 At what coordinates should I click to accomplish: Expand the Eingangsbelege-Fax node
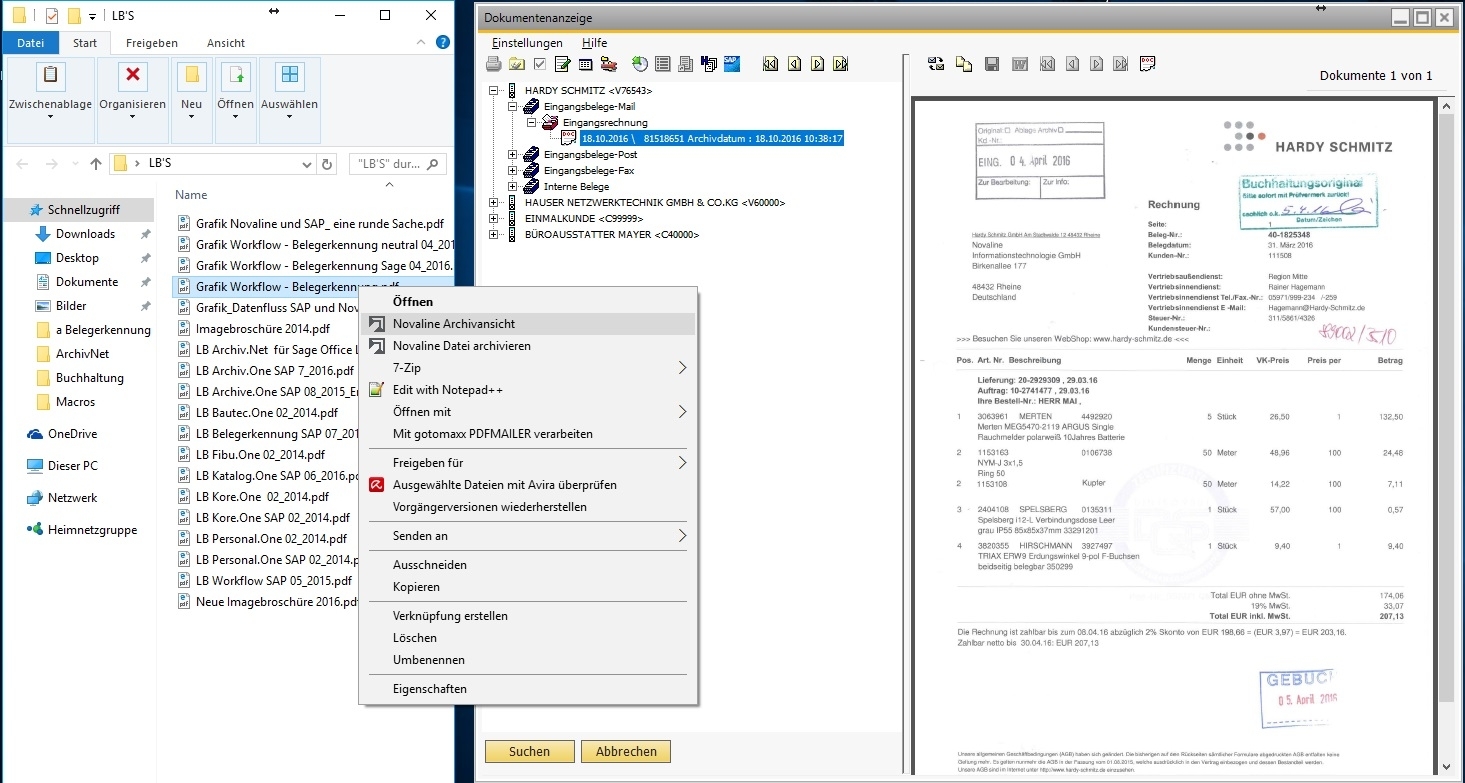pyautogui.click(x=513, y=171)
